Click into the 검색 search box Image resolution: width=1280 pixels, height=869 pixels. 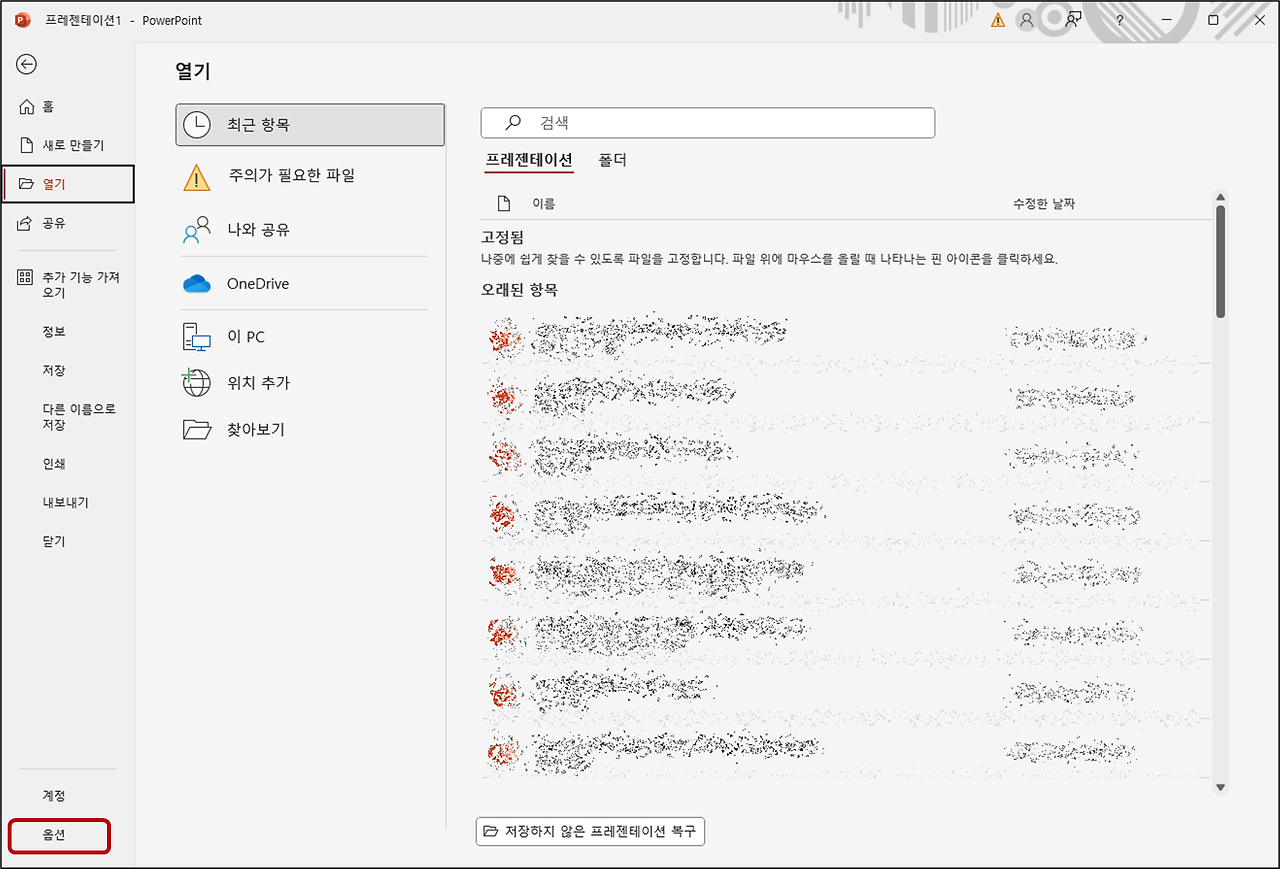(708, 123)
